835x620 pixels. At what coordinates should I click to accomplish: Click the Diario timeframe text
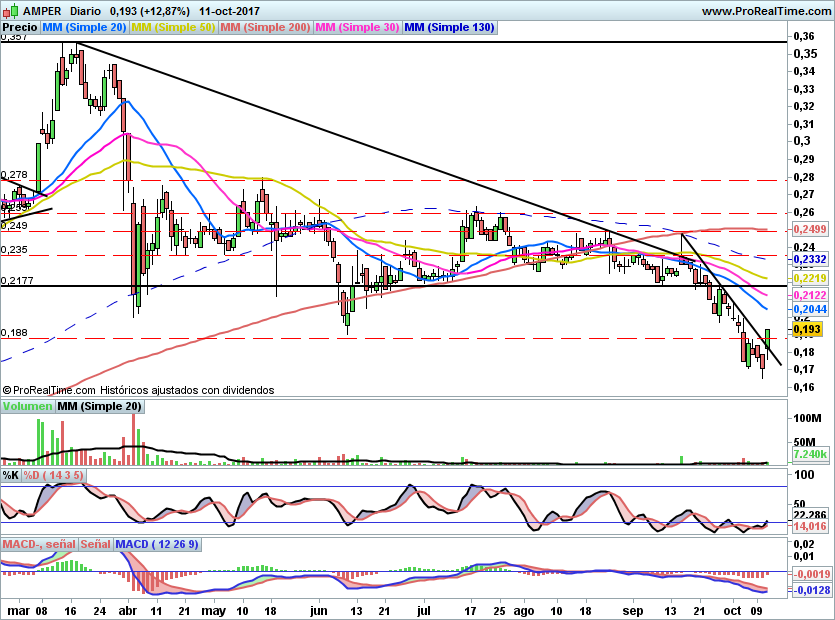coord(86,11)
